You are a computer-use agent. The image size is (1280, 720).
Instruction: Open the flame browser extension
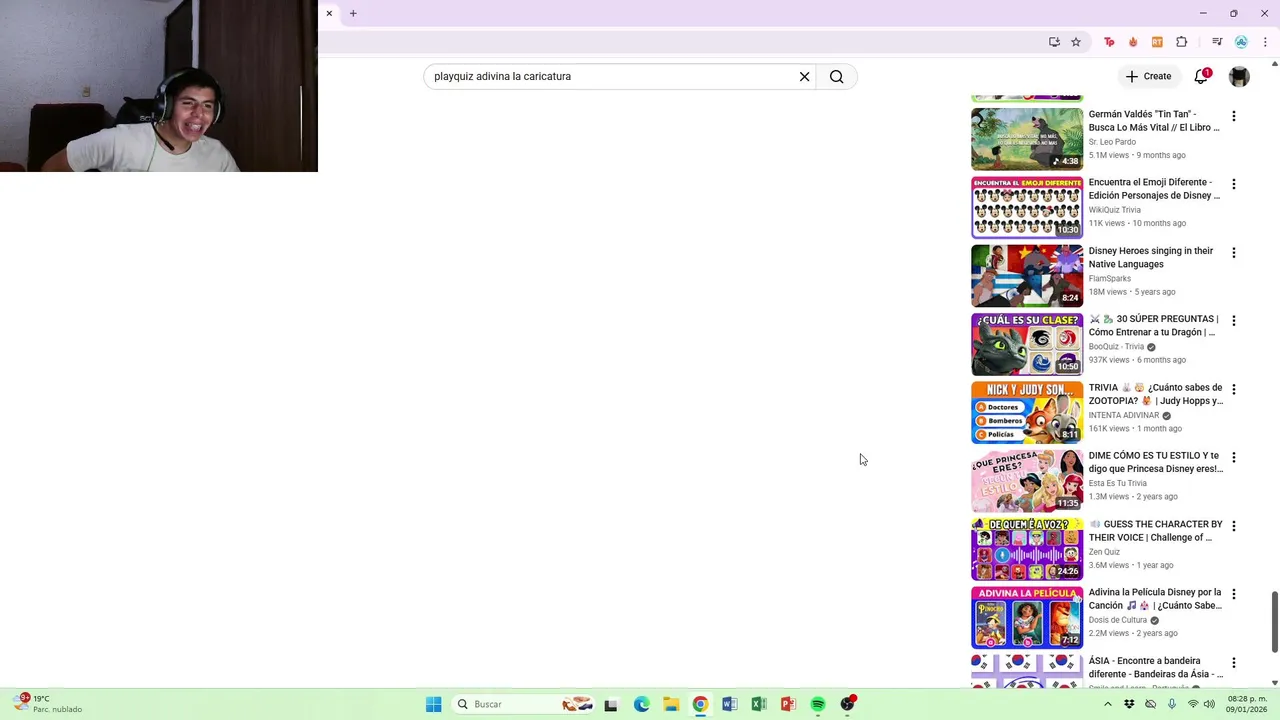(x=1133, y=42)
